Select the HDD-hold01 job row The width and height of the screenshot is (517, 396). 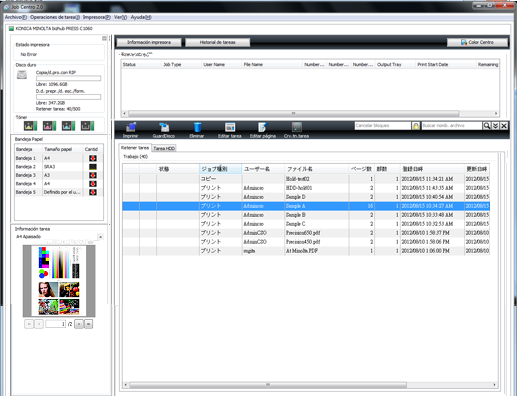(306, 188)
